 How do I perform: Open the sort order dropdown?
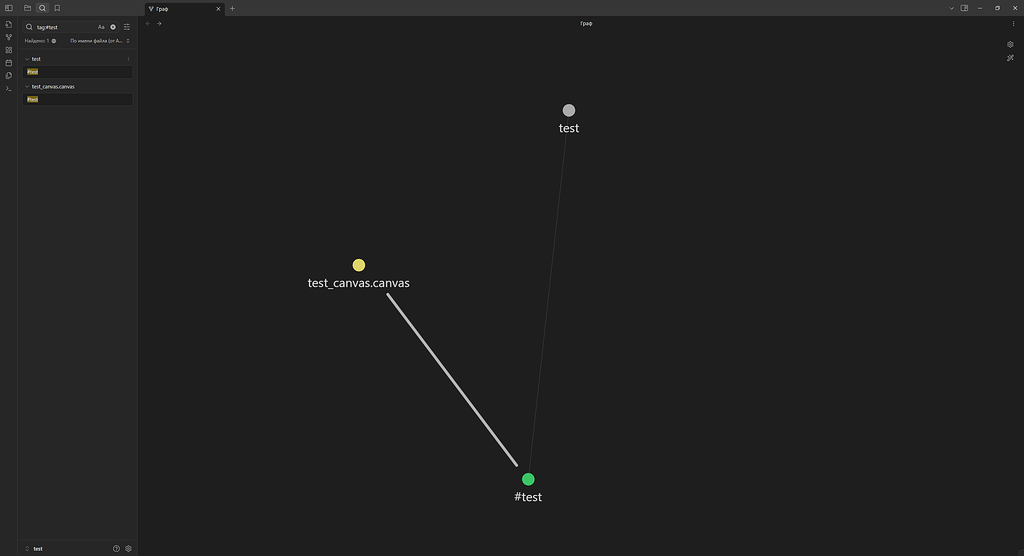99,41
